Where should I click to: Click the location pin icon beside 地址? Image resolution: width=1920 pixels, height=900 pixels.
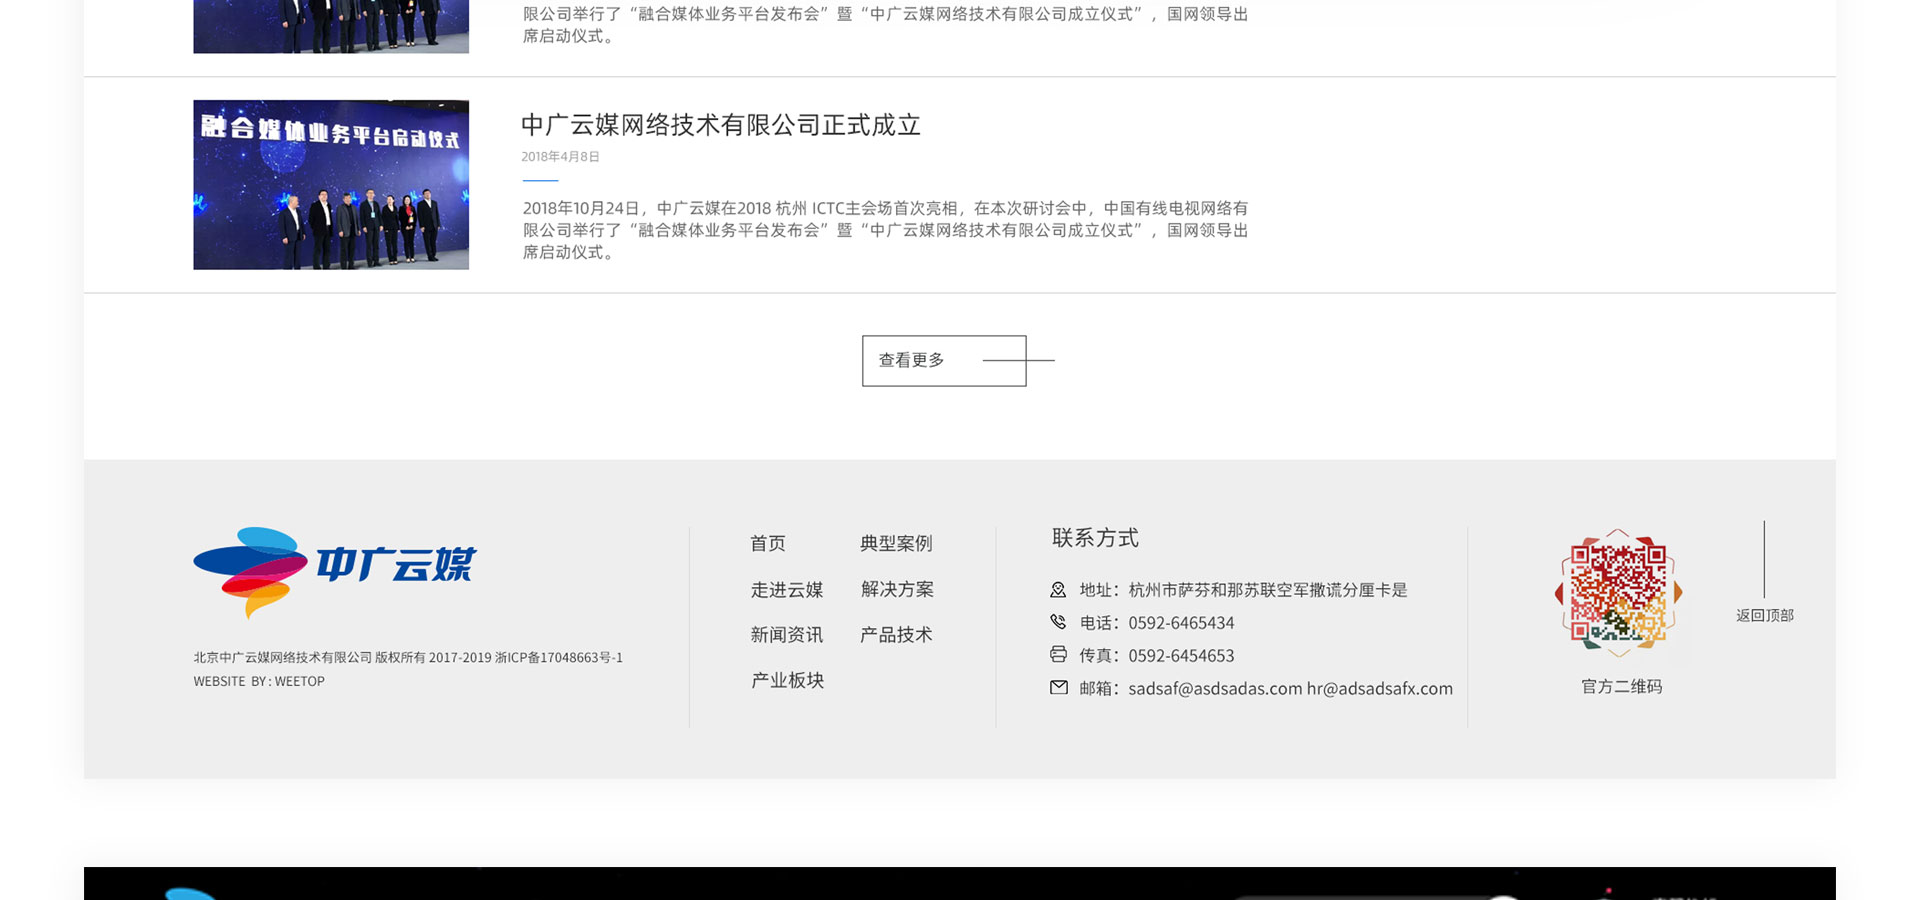click(x=1058, y=590)
